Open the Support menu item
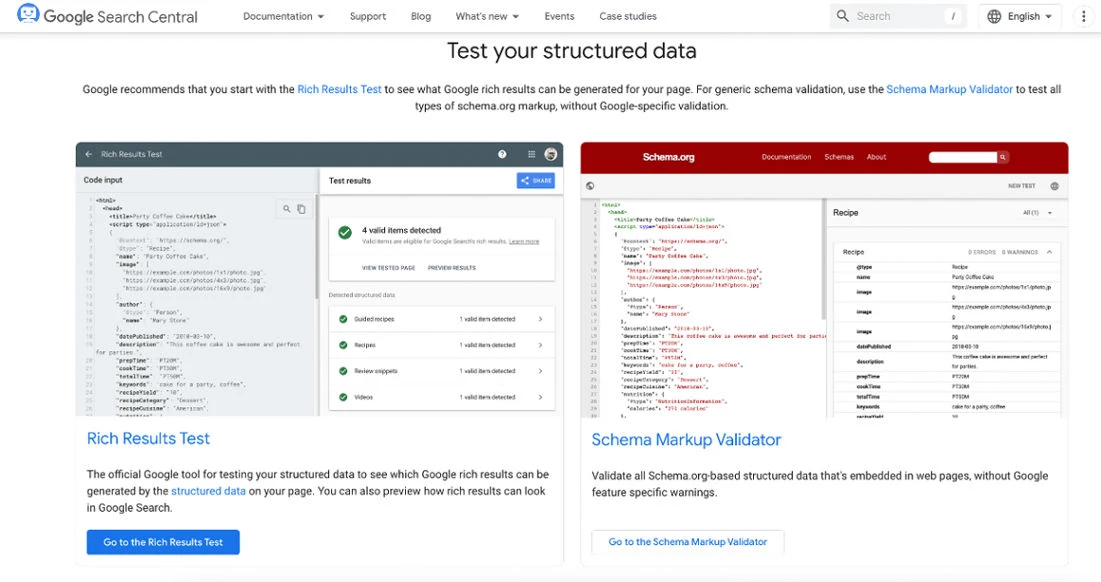This screenshot has width=1101, height=582. 368,16
